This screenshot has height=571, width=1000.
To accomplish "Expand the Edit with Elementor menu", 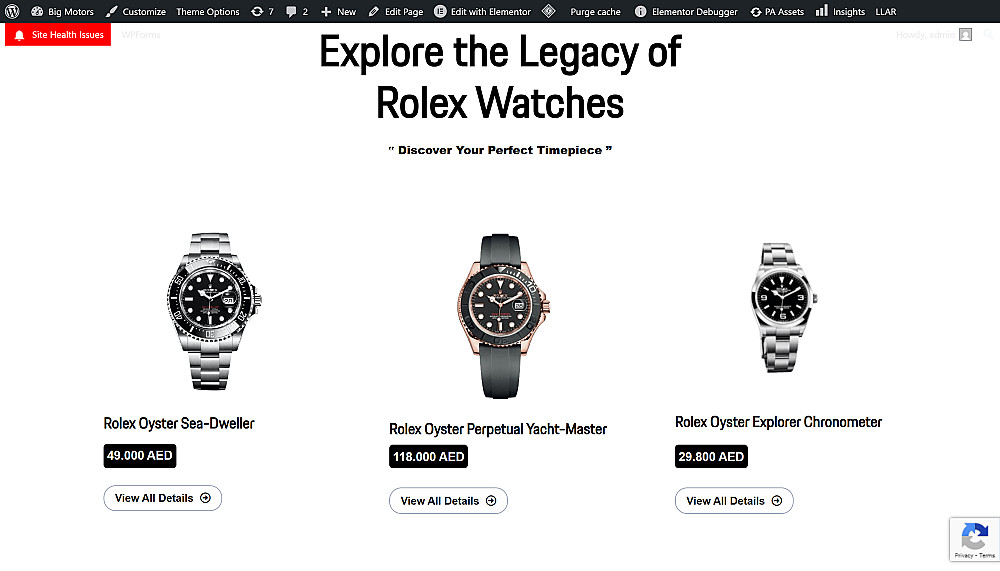I will pyautogui.click(x=482, y=12).
